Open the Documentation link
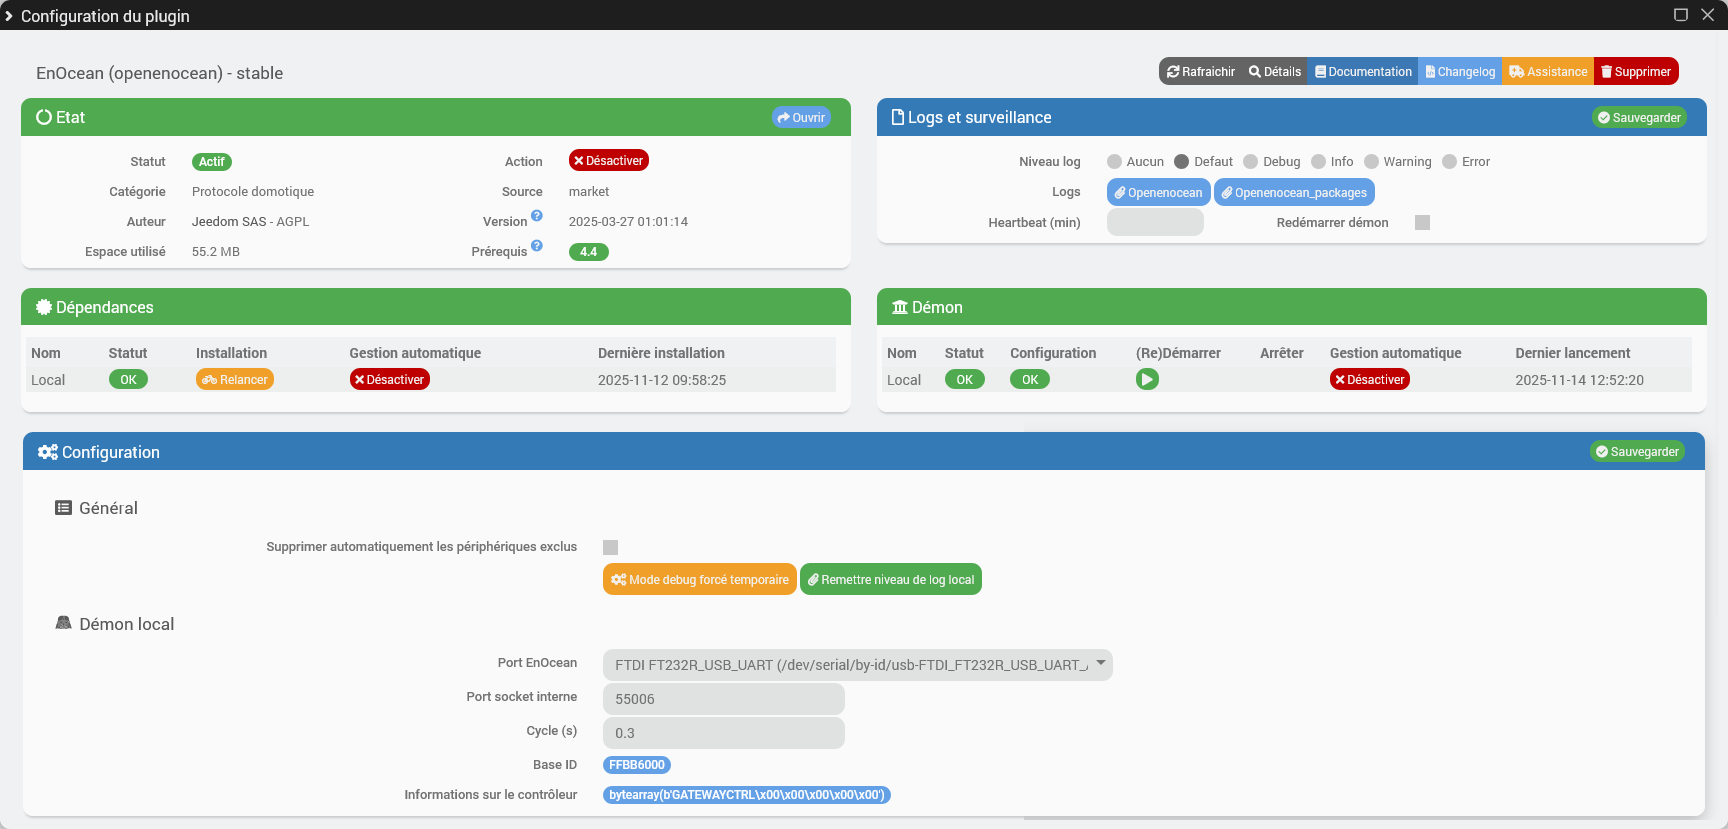Image resolution: width=1728 pixels, height=829 pixels. pyautogui.click(x=1363, y=72)
